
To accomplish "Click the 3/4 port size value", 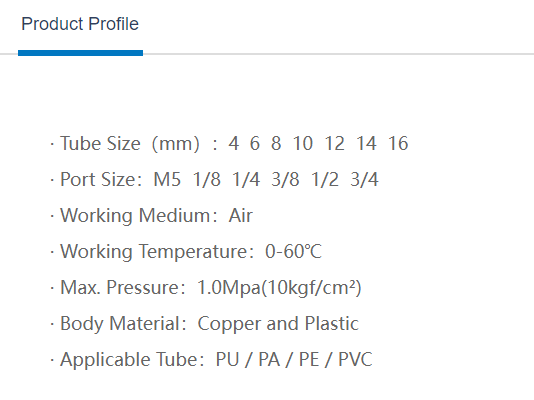I will (x=364, y=179).
